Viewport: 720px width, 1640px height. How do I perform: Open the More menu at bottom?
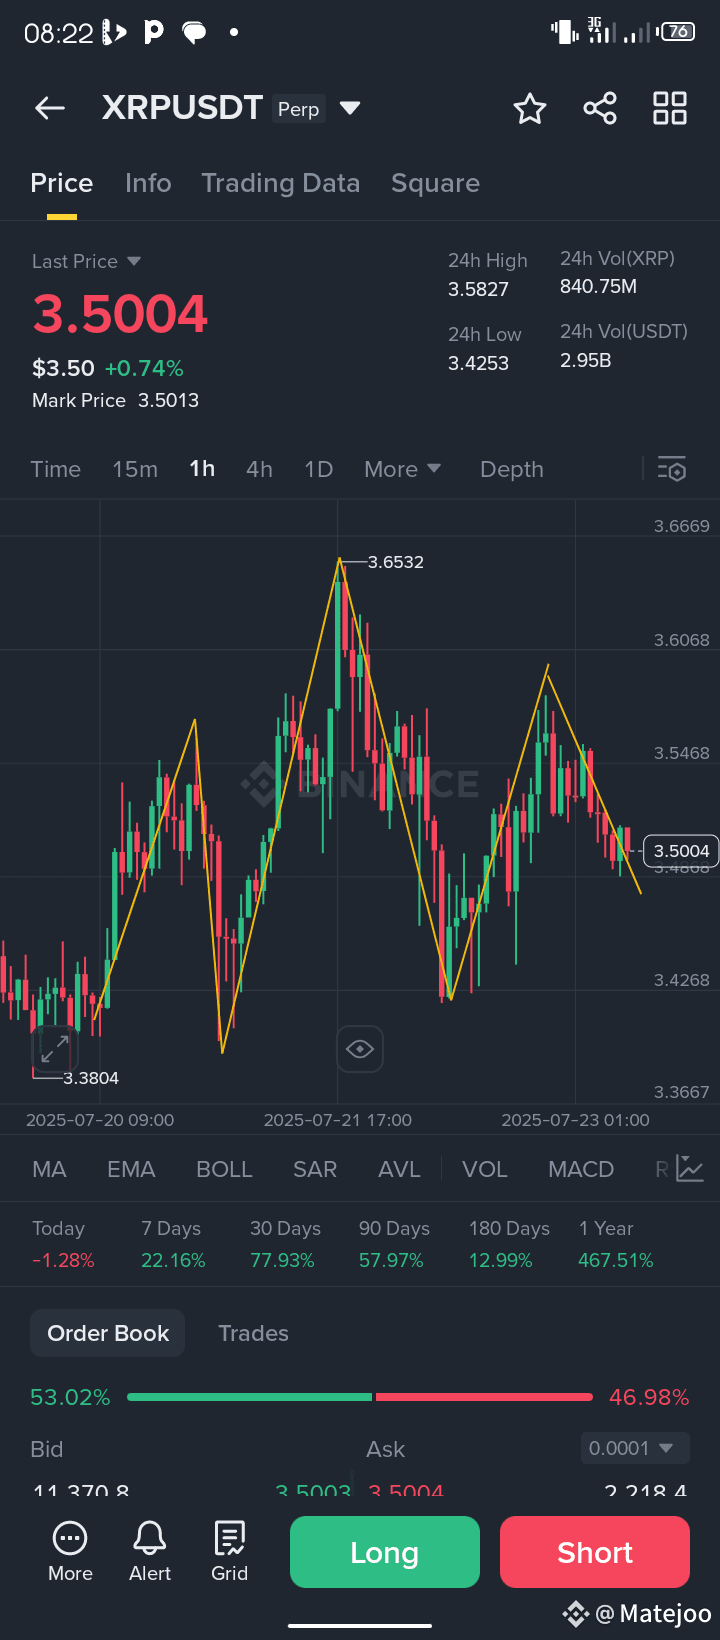coord(70,1552)
